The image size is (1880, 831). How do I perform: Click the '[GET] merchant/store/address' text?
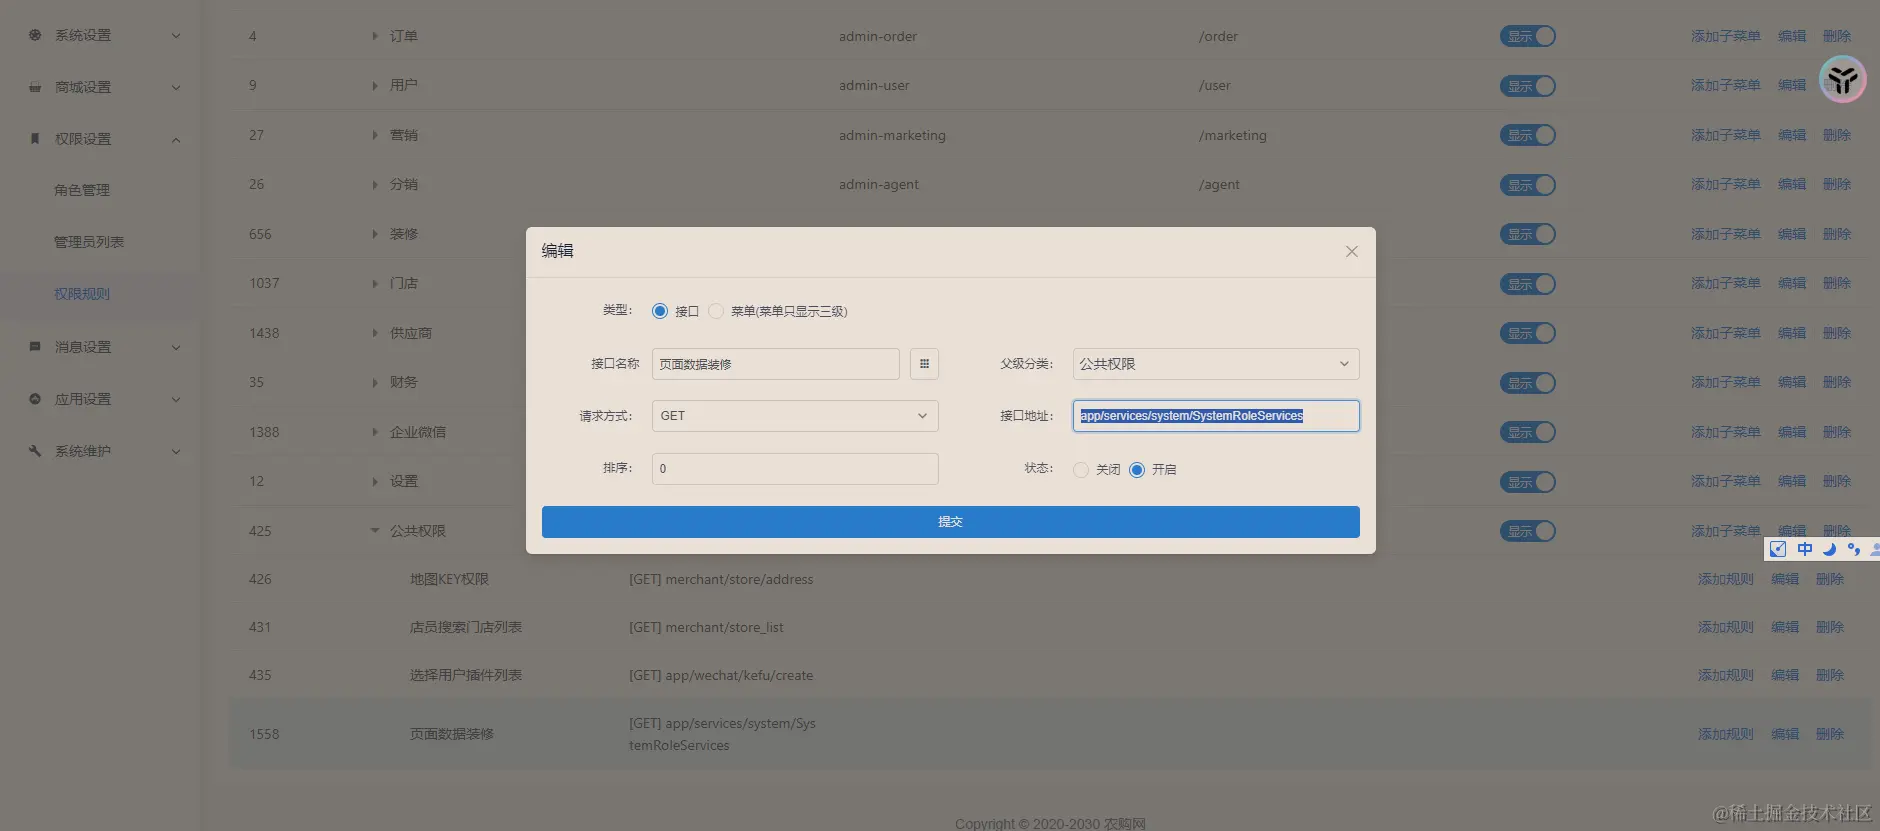tap(721, 579)
